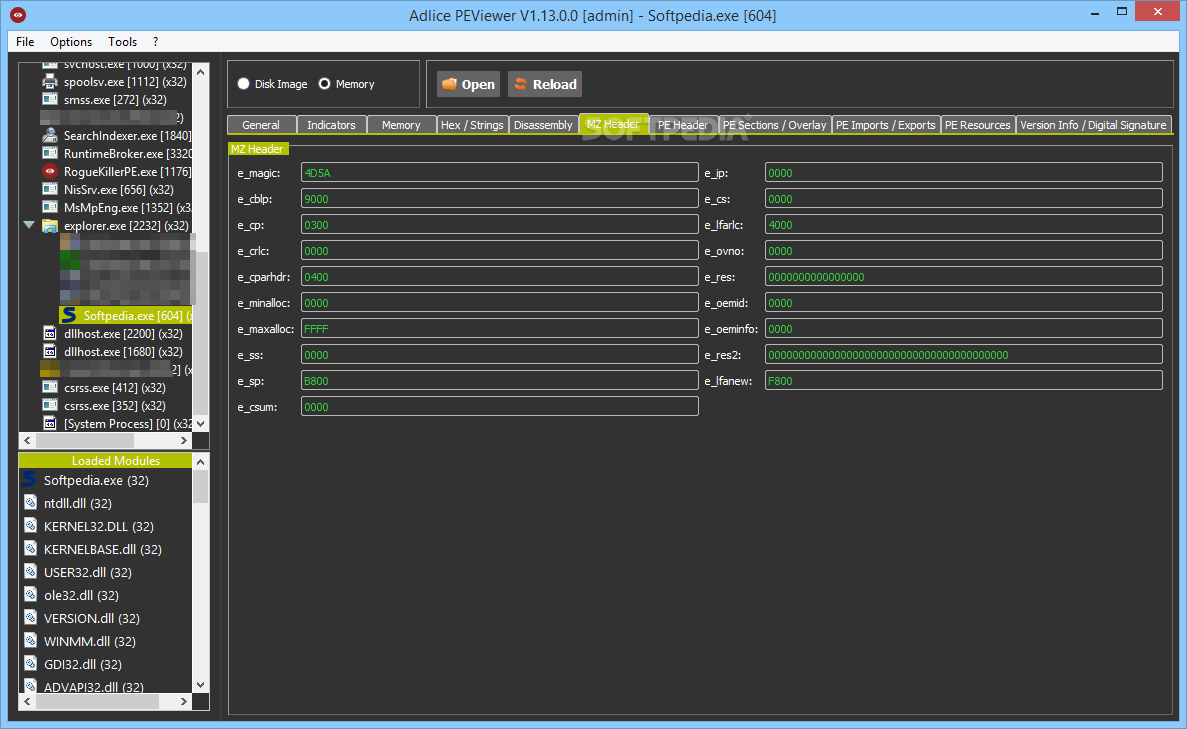Open the ? help menu
The width and height of the screenshot is (1187, 729).
(155, 42)
